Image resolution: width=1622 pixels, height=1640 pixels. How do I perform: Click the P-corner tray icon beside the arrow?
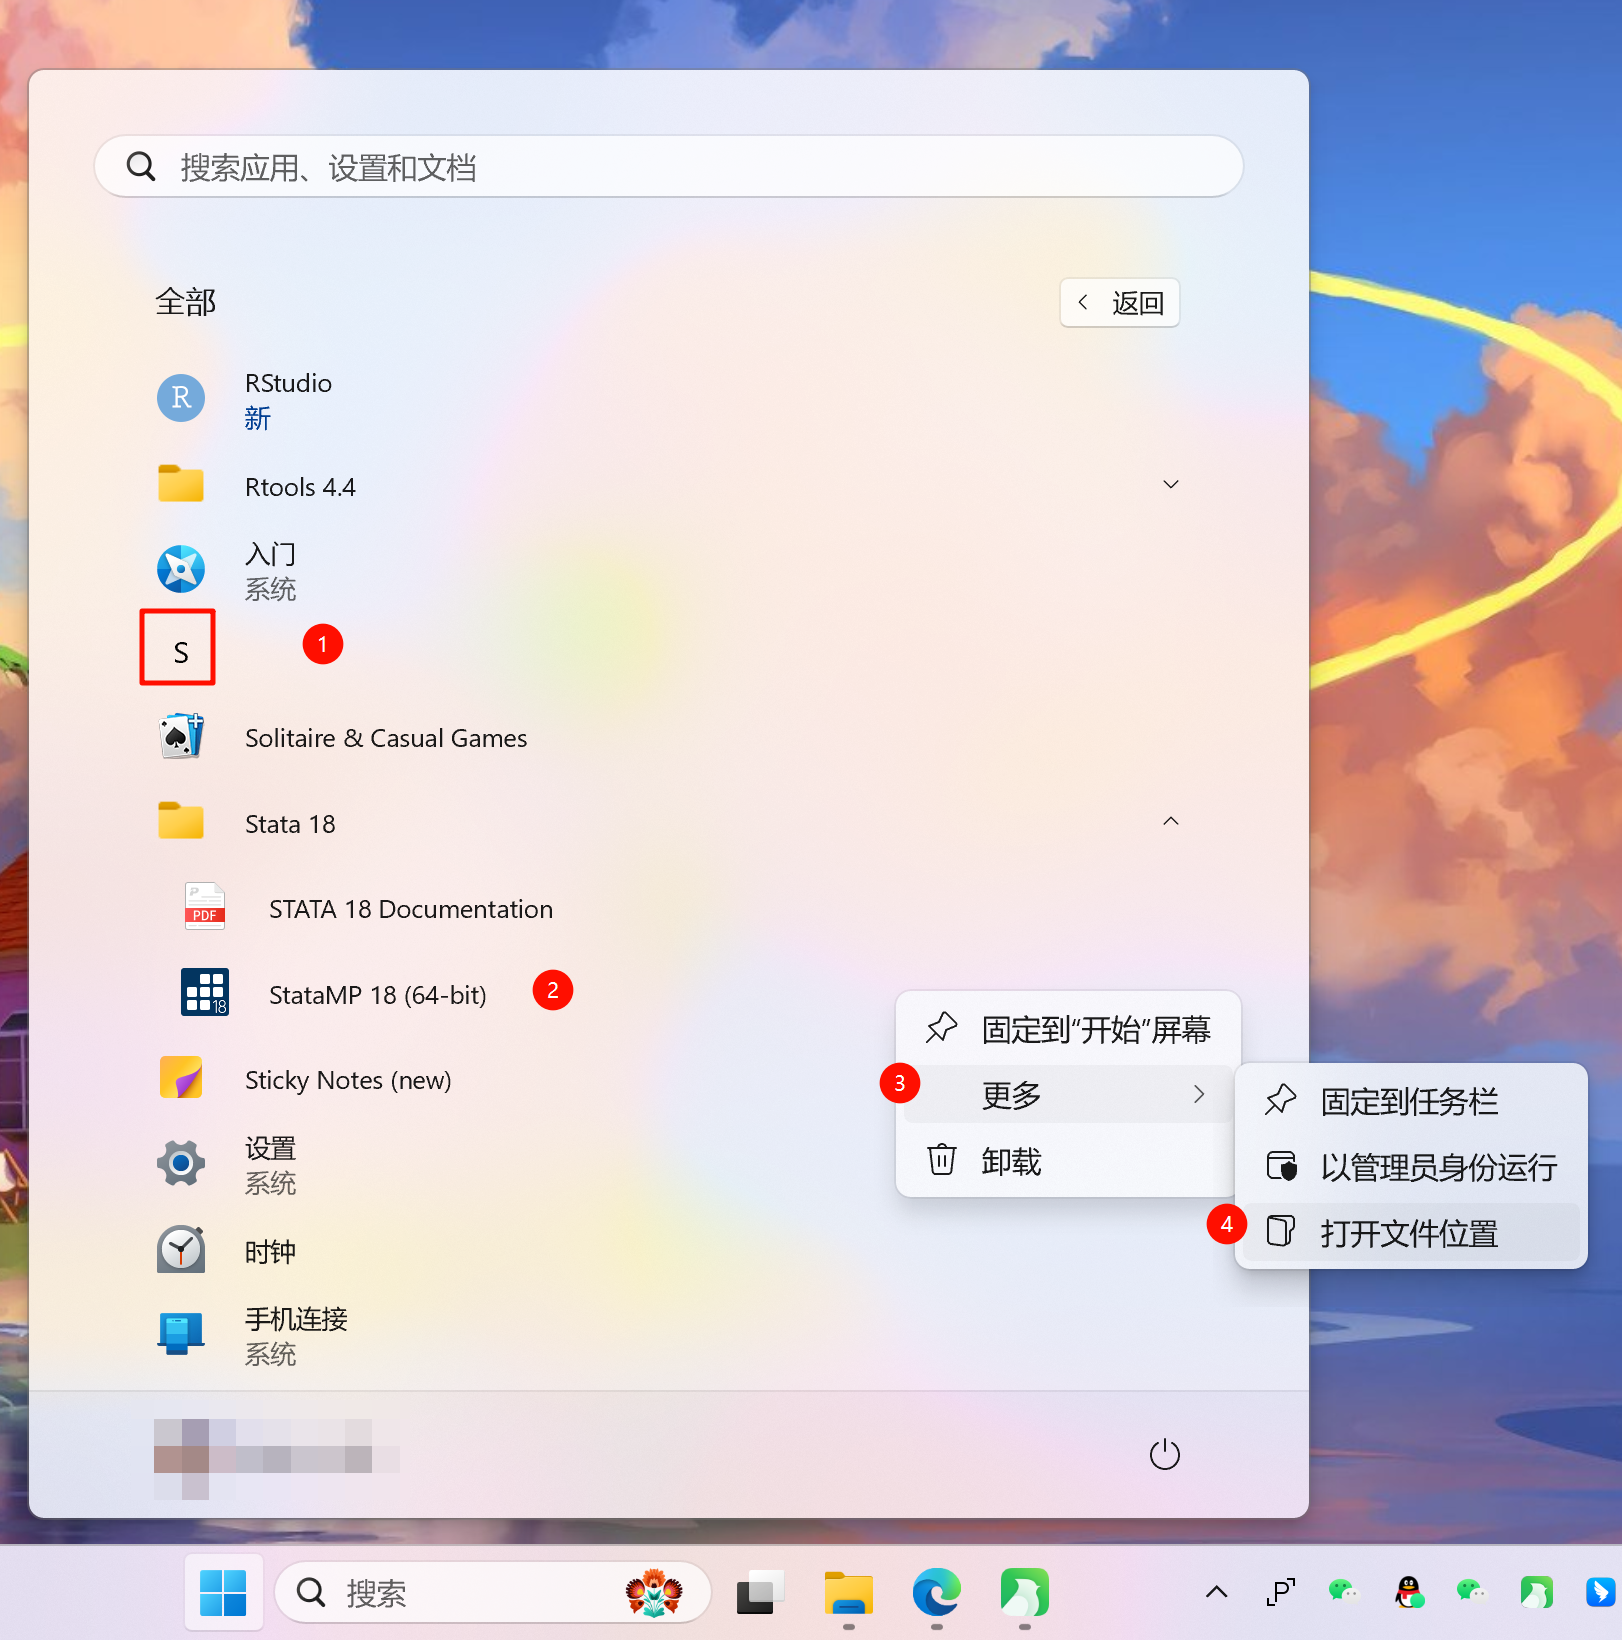coord(1281,1592)
